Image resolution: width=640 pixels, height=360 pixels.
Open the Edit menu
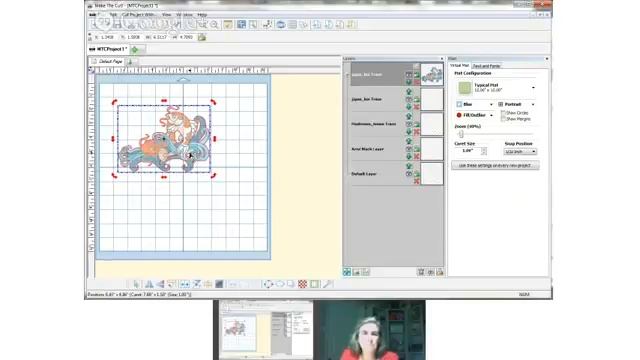click(113, 15)
